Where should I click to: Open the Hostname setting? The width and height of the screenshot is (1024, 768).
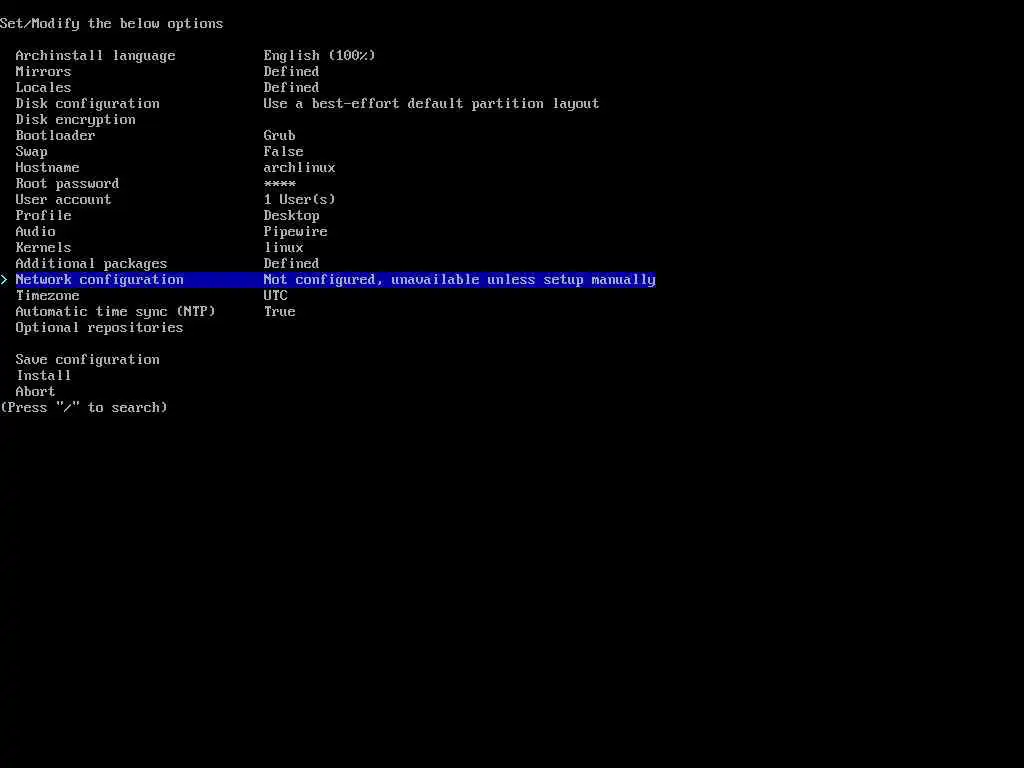(x=47, y=167)
